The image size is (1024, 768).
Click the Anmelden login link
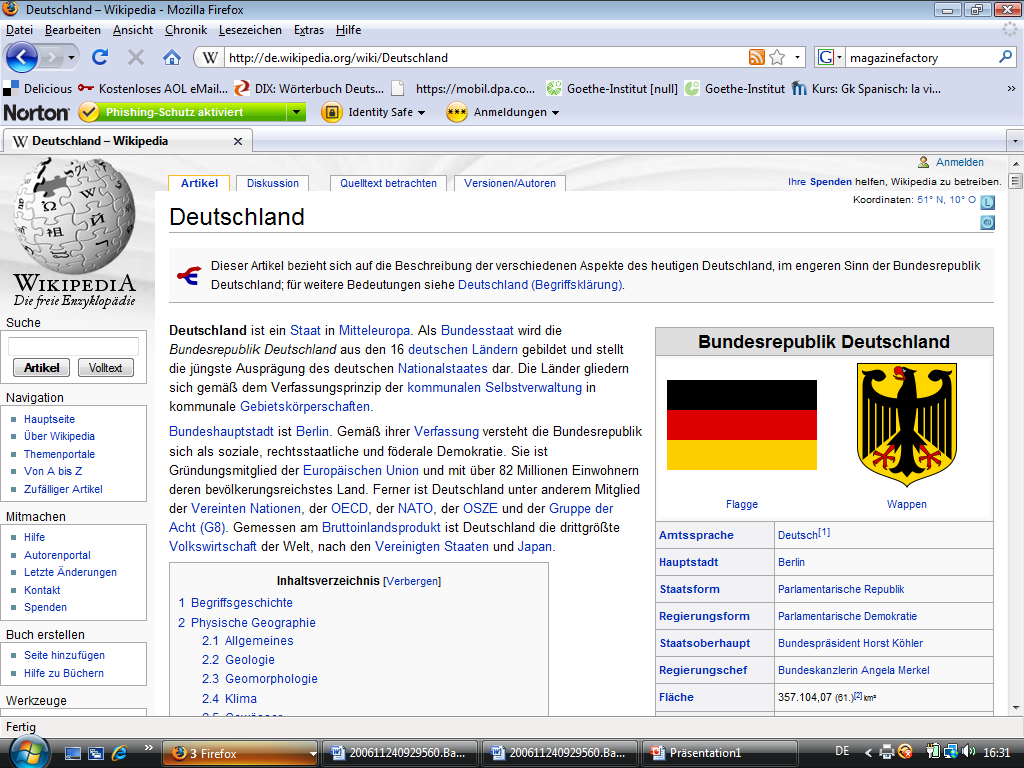tap(959, 162)
